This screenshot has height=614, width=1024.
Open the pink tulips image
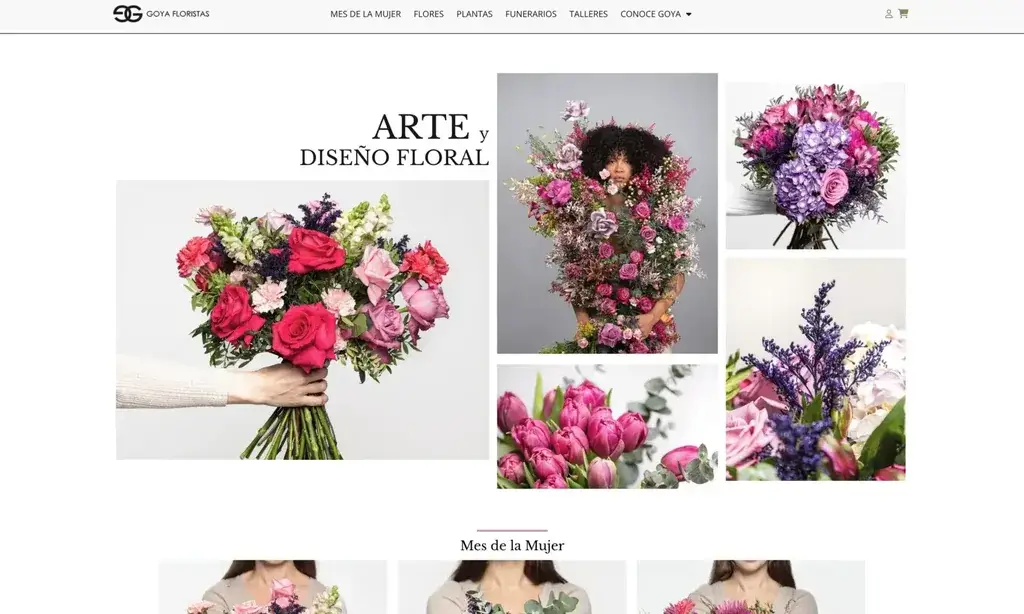(x=607, y=427)
